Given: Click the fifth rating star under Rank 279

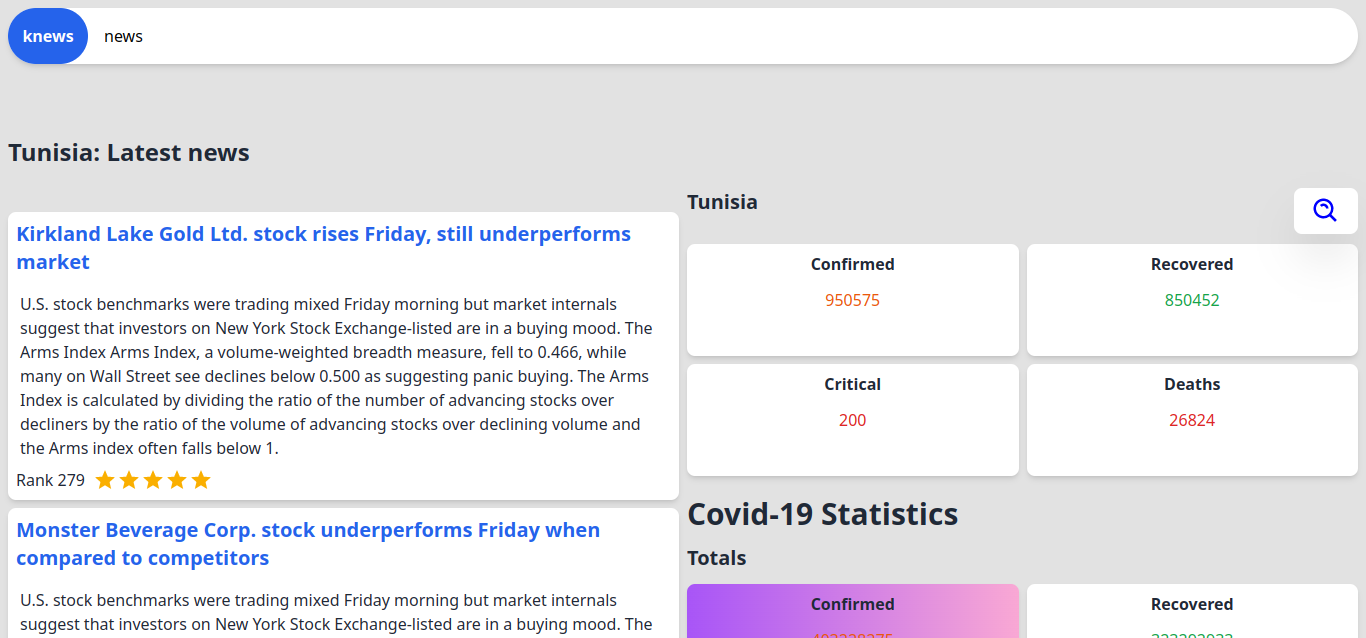Looking at the screenshot, I should [201, 481].
